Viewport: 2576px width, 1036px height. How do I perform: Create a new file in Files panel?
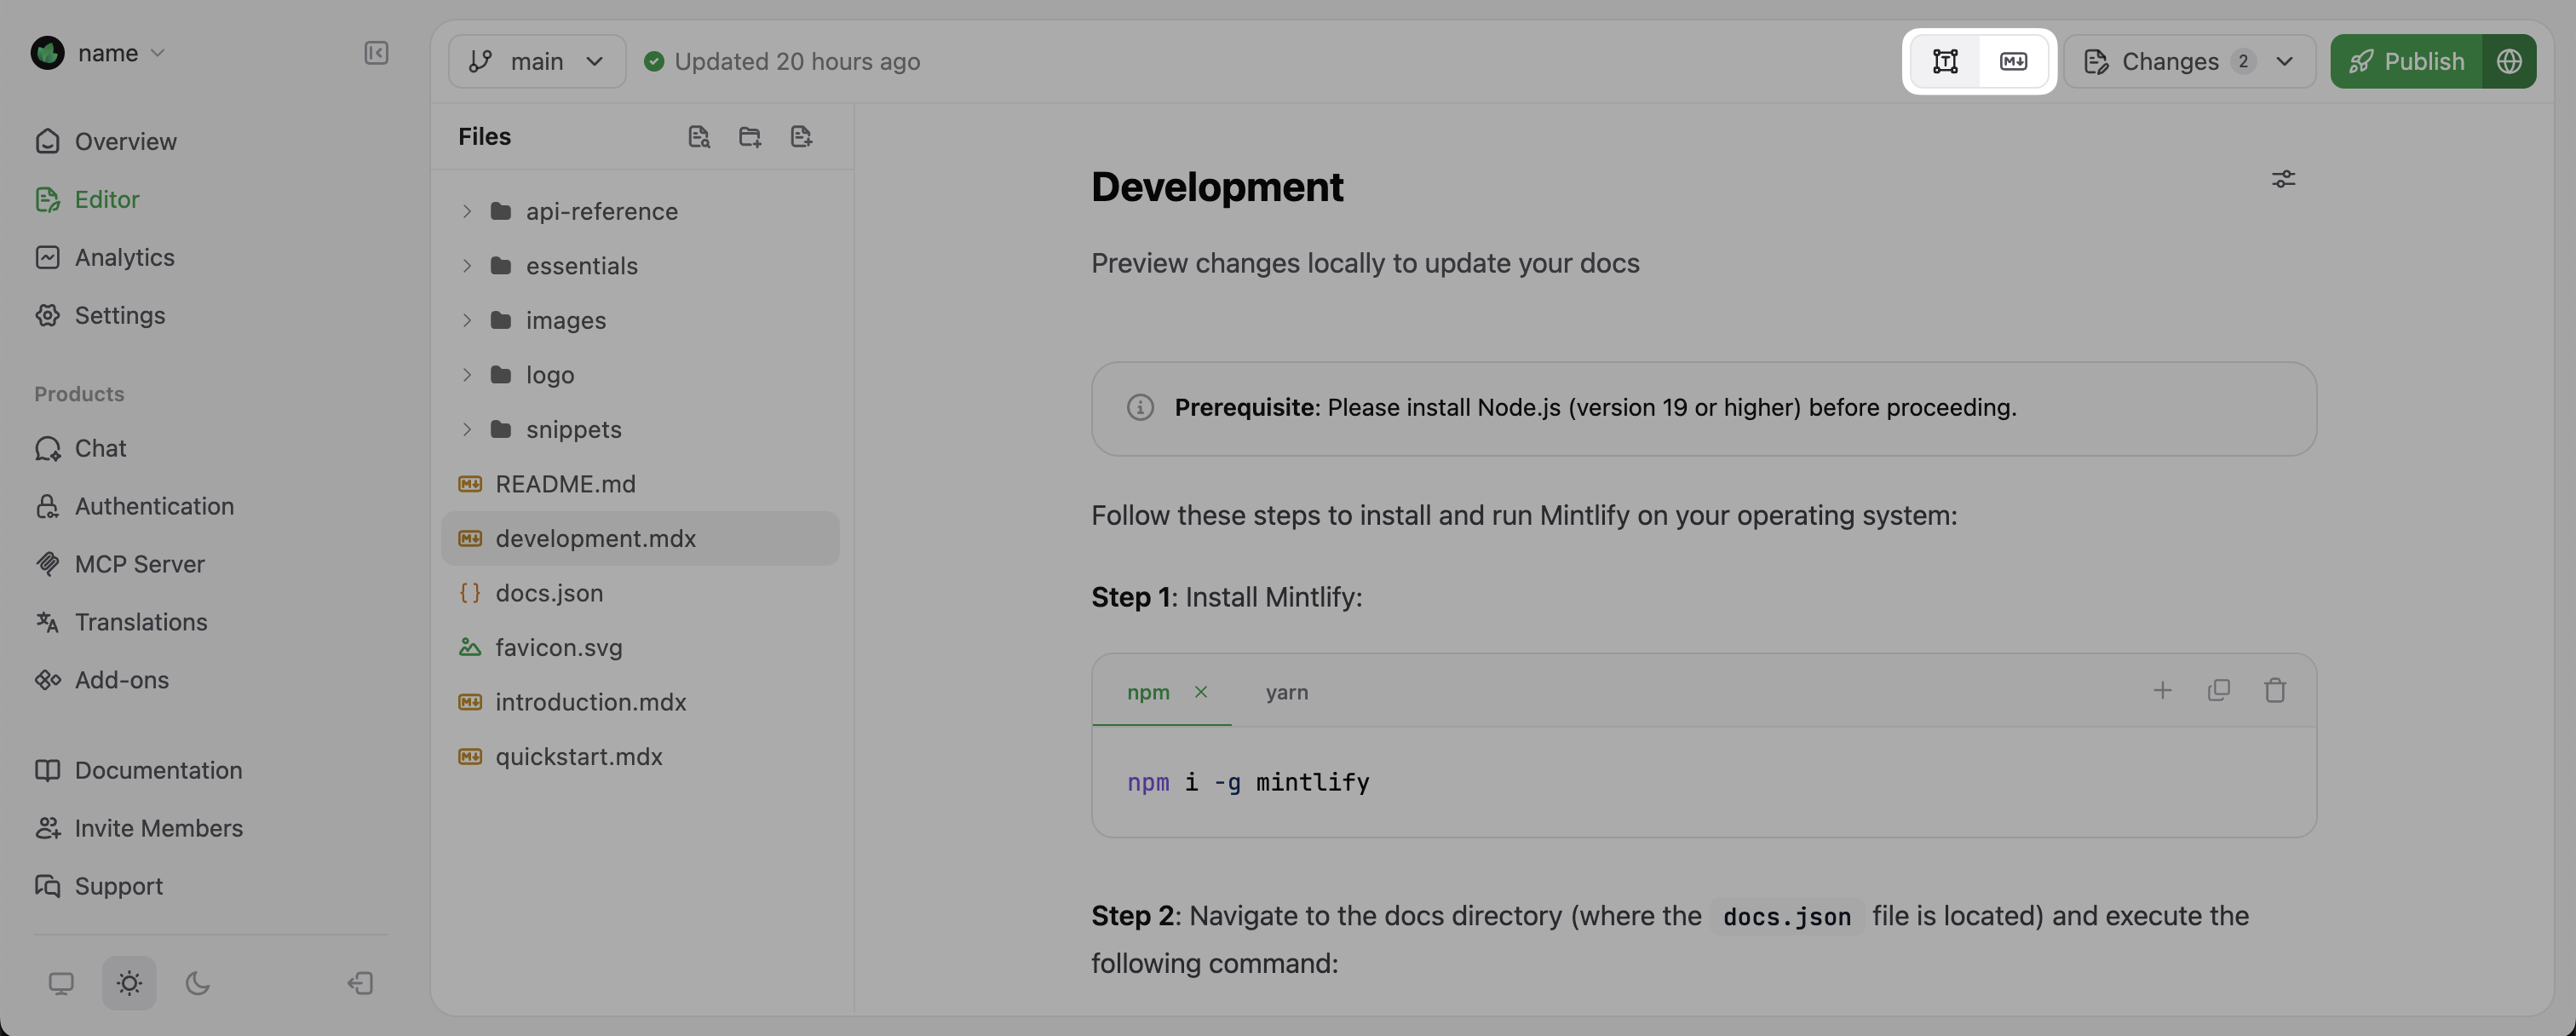tap(801, 136)
